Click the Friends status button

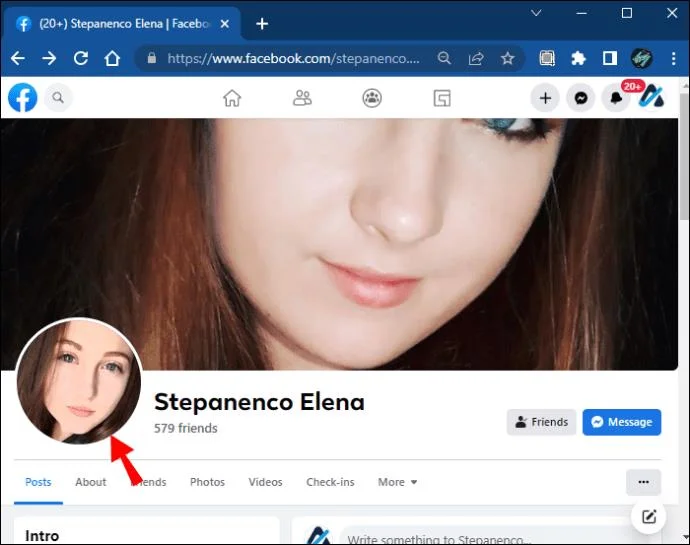coord(541,422)
